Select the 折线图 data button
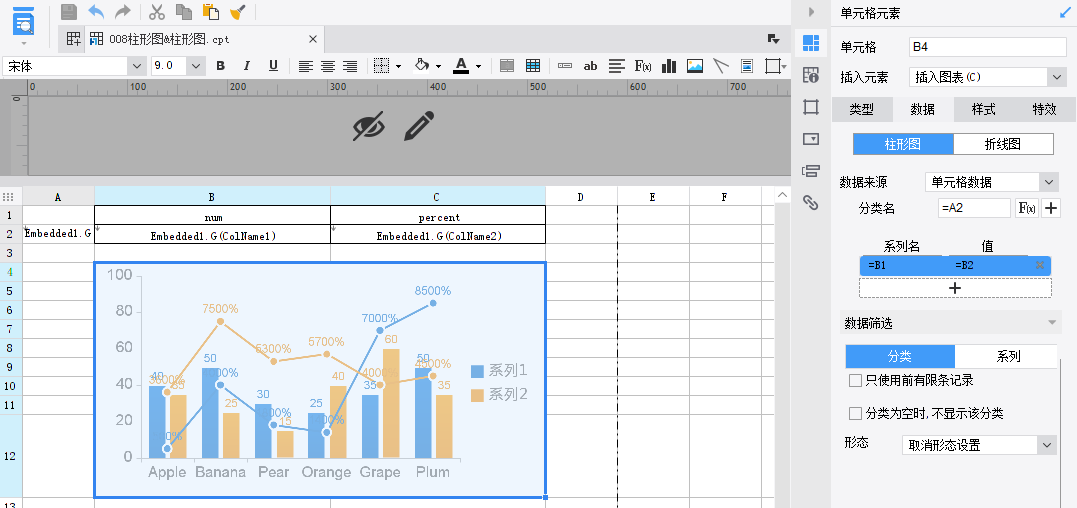 pos(1003,144)
